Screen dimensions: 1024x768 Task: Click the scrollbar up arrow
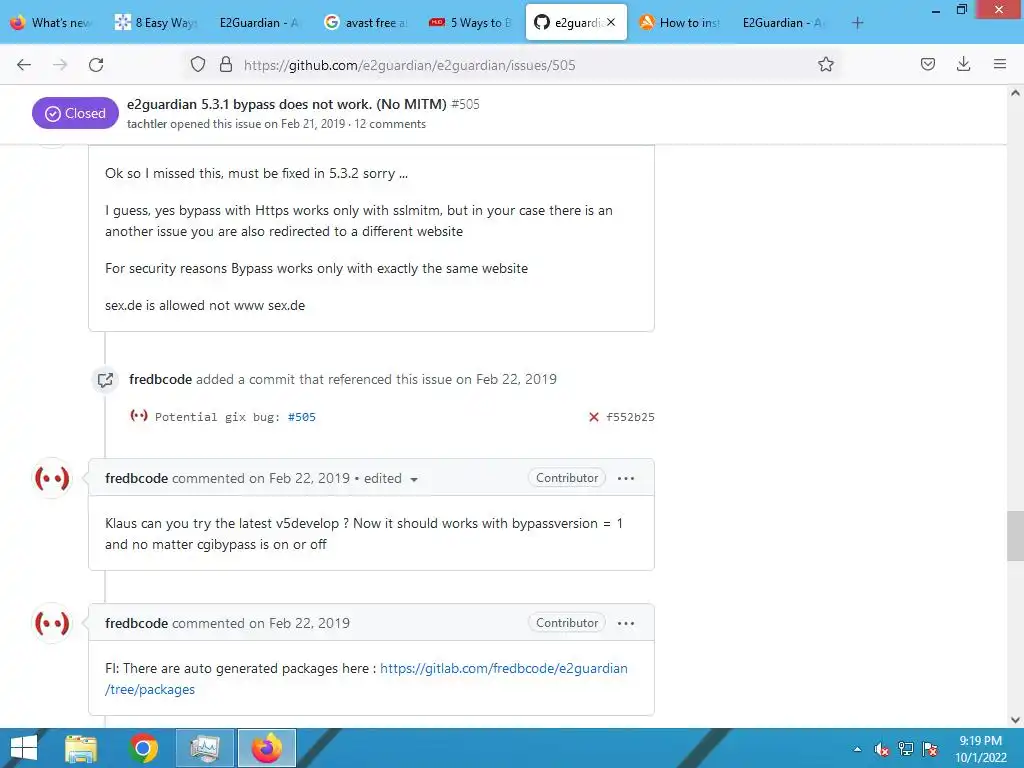(1015, 93)
